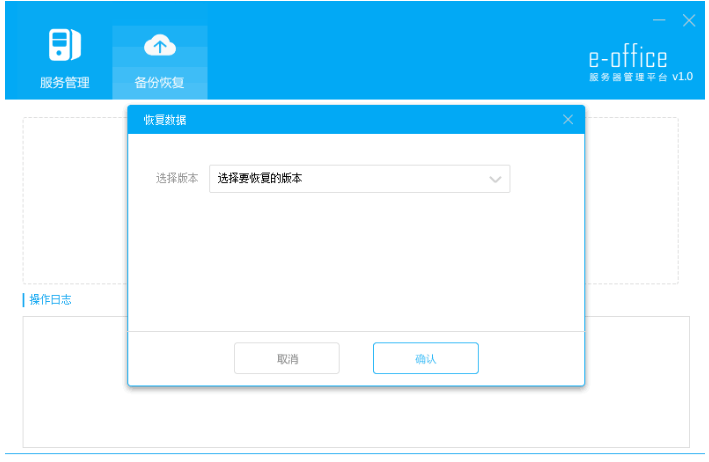
Task: Click the 服务器管理平台 v1.0 subtitle
Action: [641, 77]
